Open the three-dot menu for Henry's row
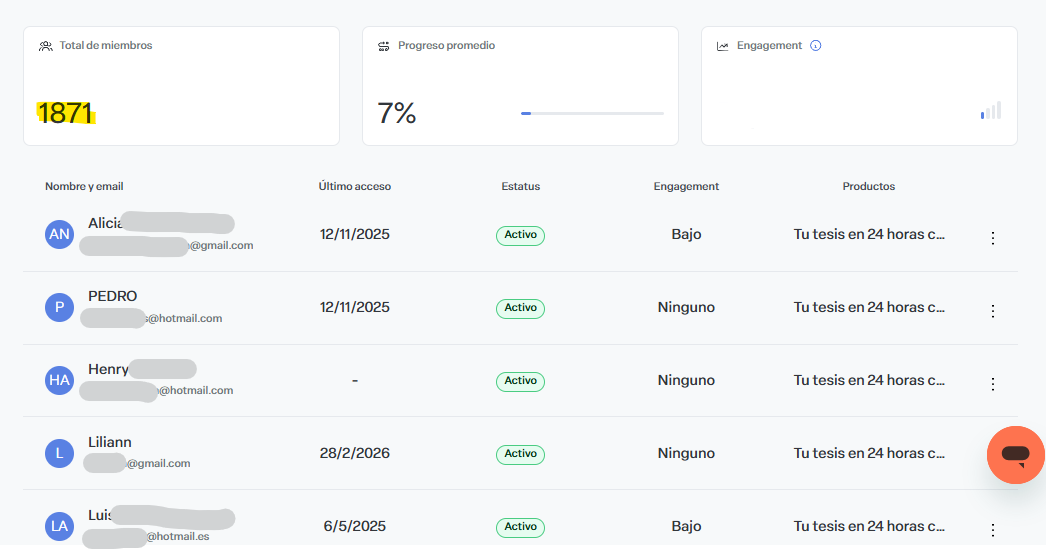The height and width of the screenshot is (550, 1046). 993,384
